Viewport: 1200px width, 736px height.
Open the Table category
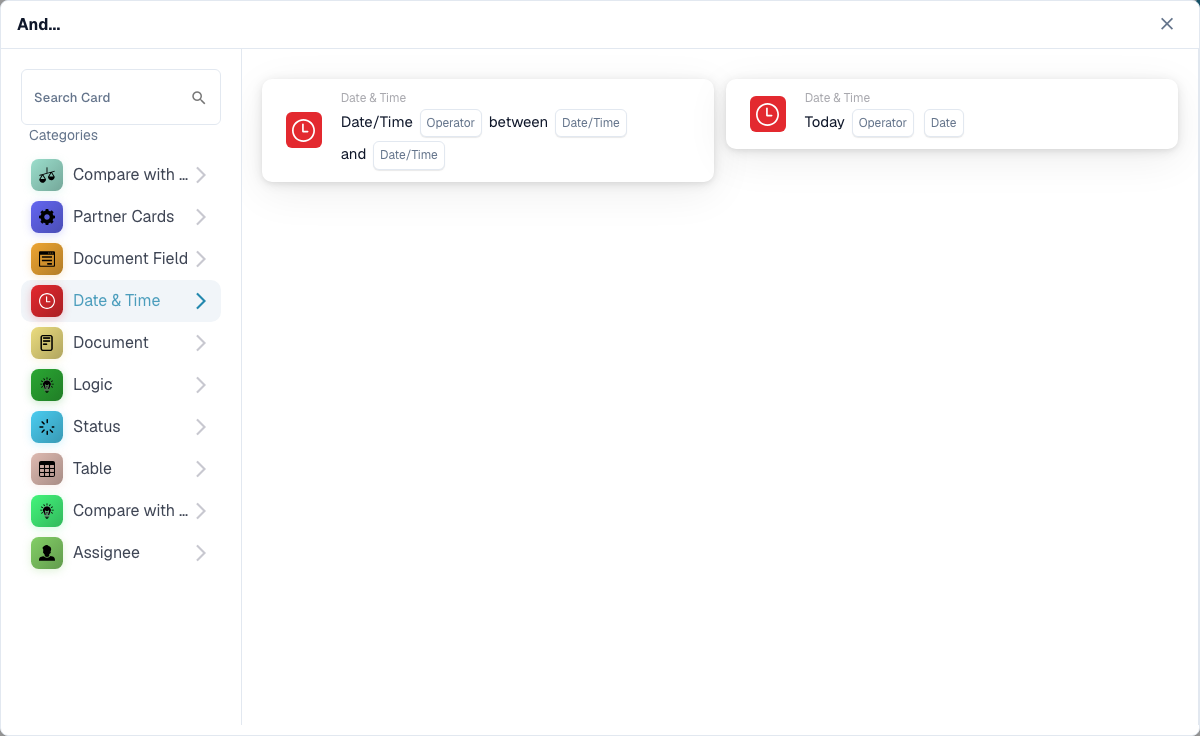(x=121, y=469)
